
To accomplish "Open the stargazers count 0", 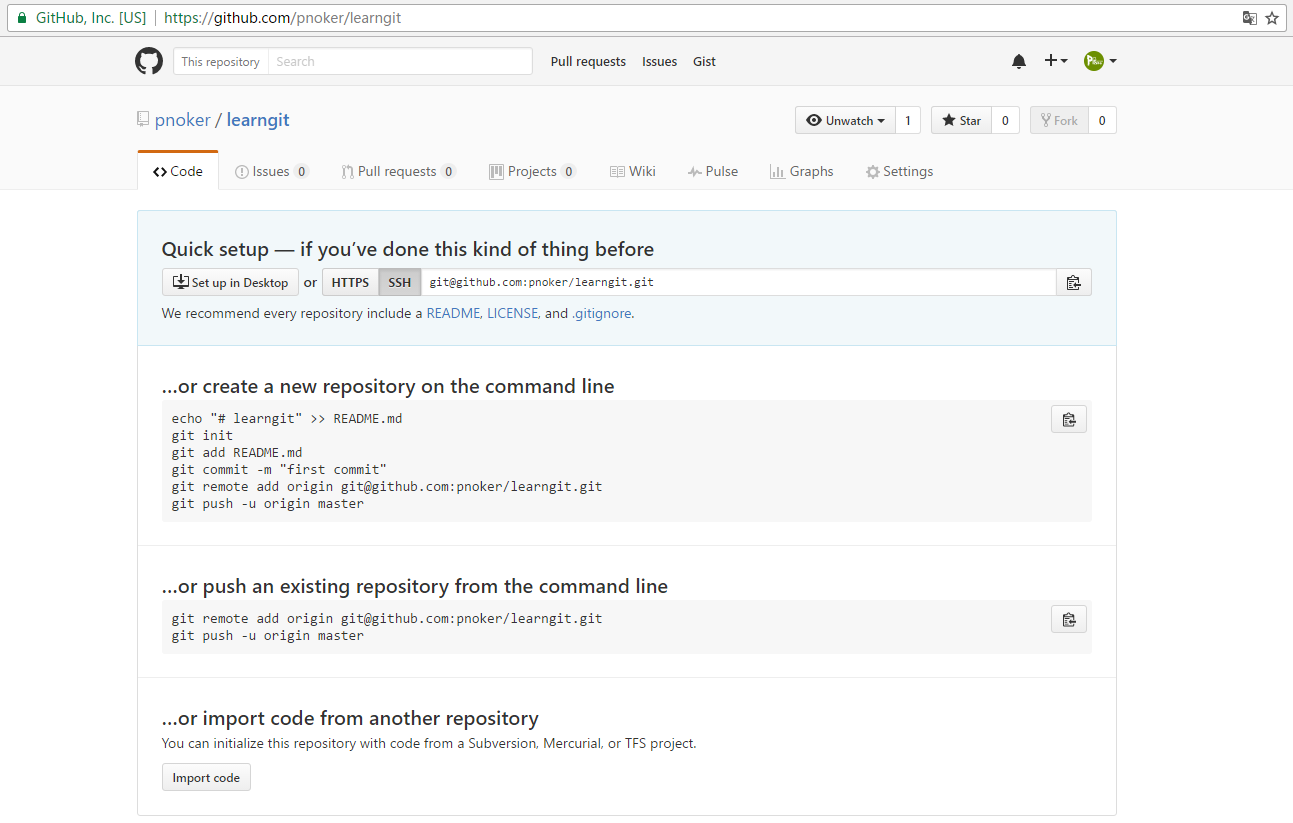I will 1005,120.
